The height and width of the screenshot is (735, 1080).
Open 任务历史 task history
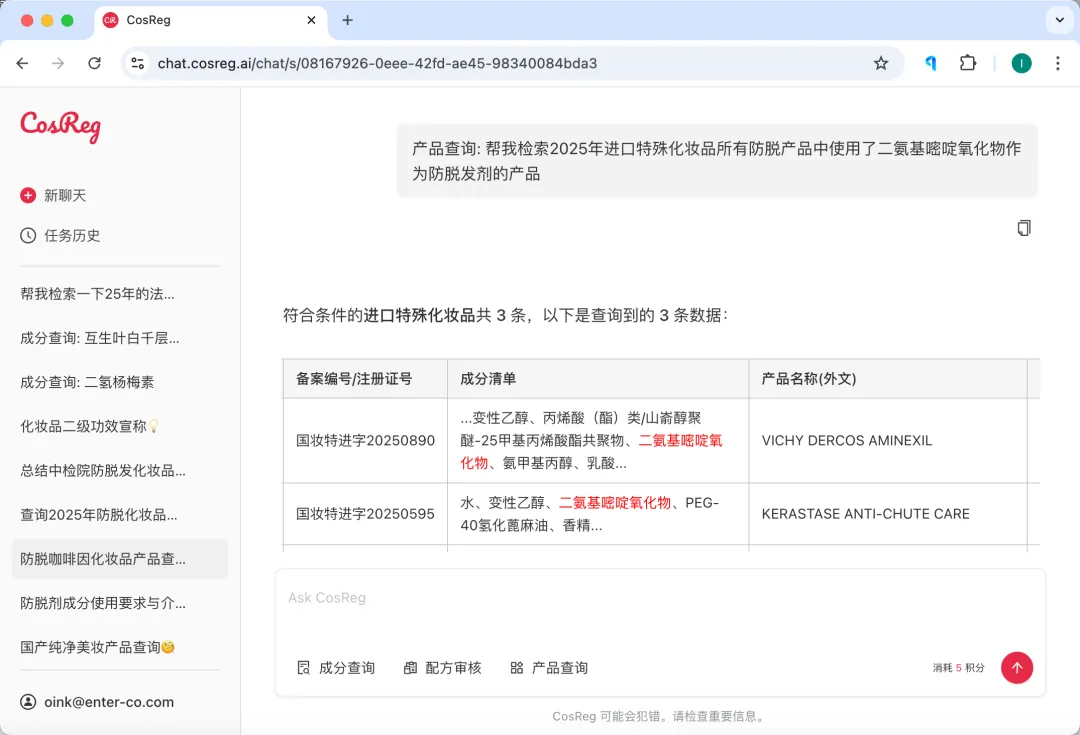coord(61,236)
